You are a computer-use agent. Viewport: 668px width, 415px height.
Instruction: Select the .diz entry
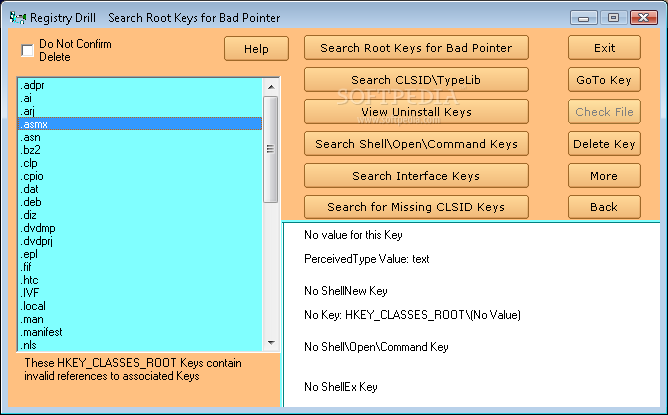[140, 215]
